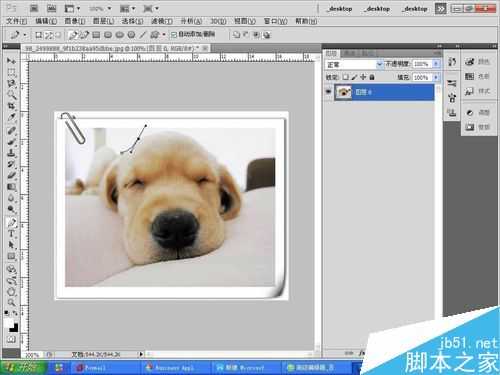Viewport: 500px width, 375px height.
Task: Click the background color swatch
Action: pos(14,328)
